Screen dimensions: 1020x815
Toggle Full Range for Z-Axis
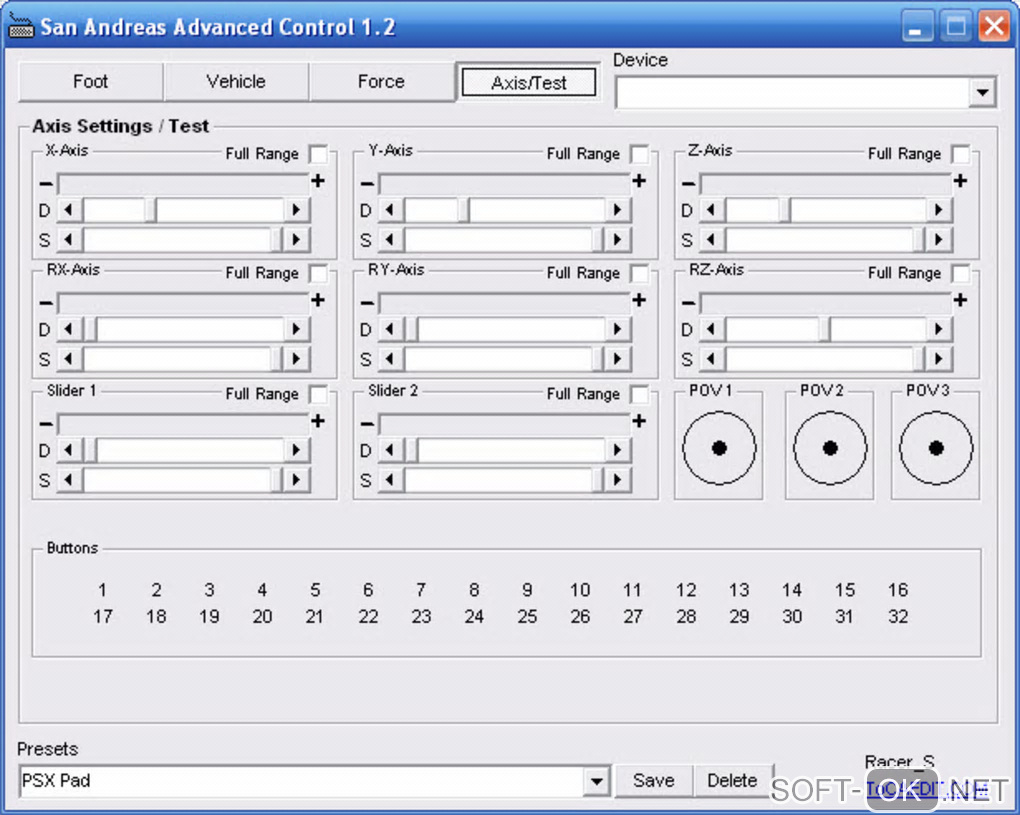coord(961,154)
